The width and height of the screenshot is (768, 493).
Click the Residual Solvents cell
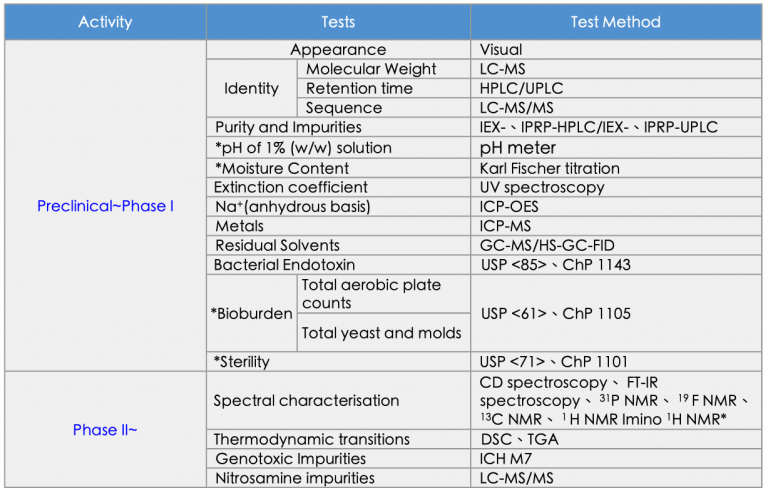[x=338, y=245]
